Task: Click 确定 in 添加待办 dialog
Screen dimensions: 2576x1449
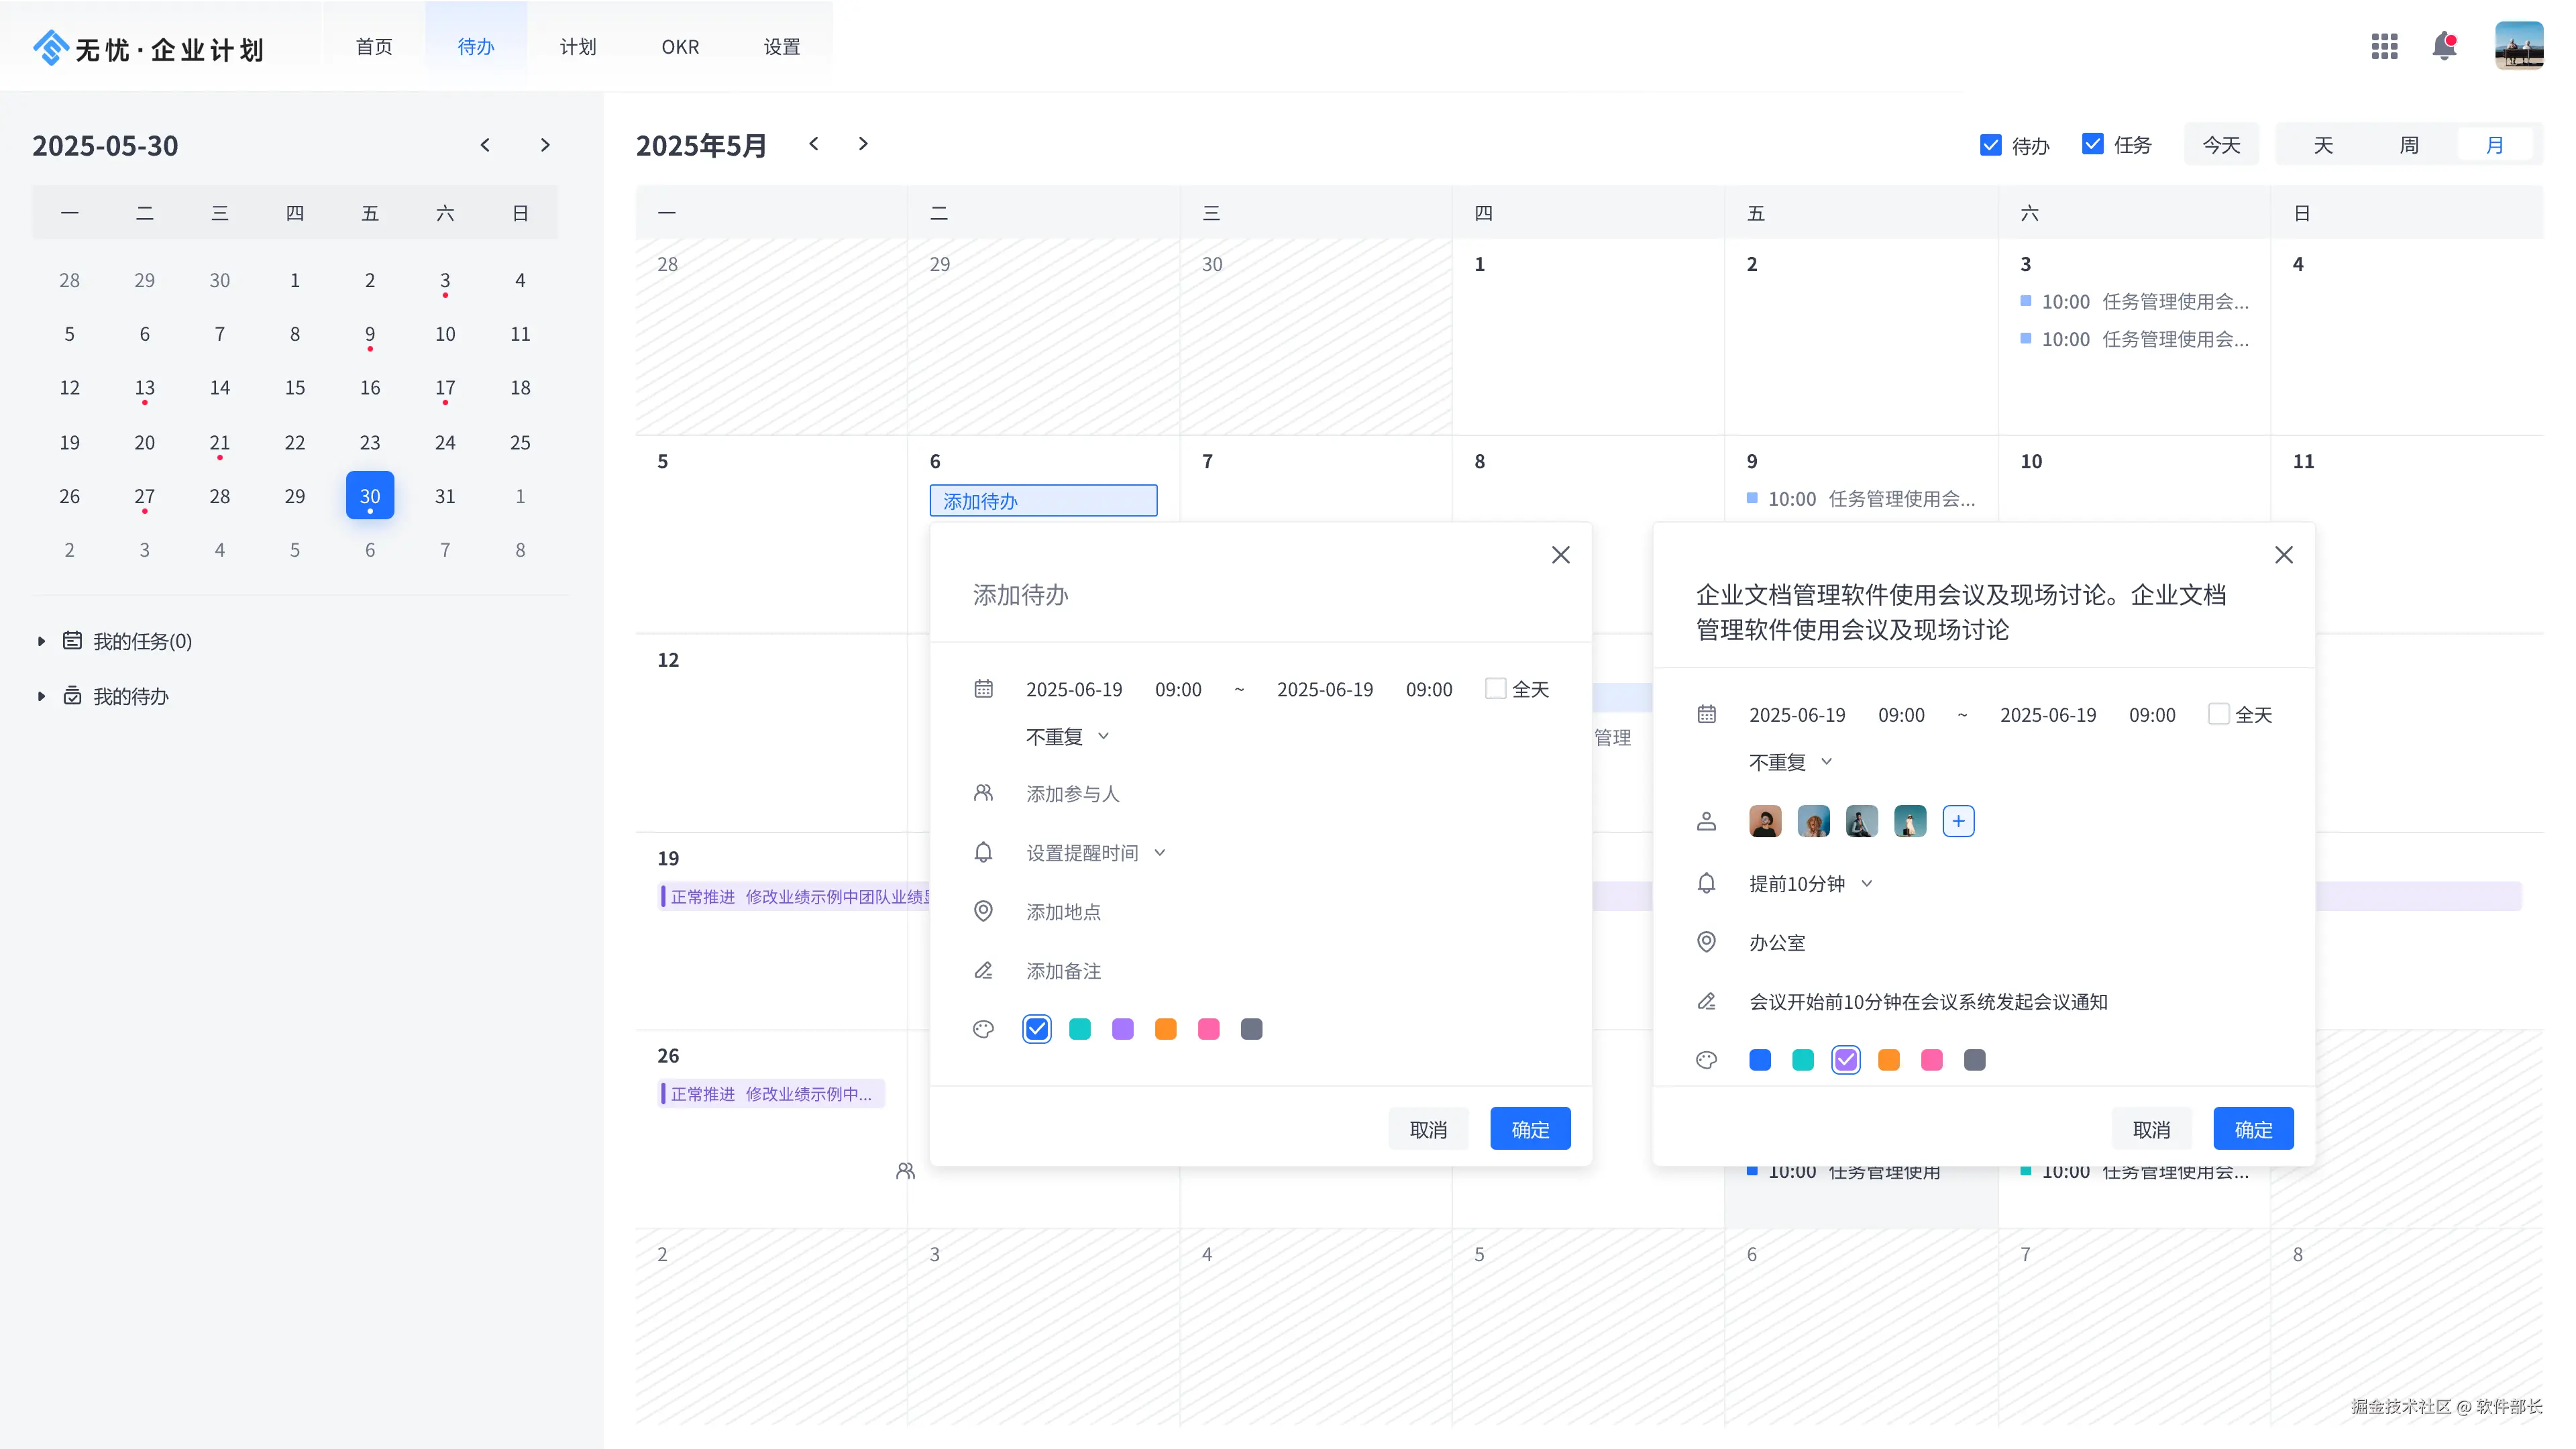Action: click(1529, 1129)
